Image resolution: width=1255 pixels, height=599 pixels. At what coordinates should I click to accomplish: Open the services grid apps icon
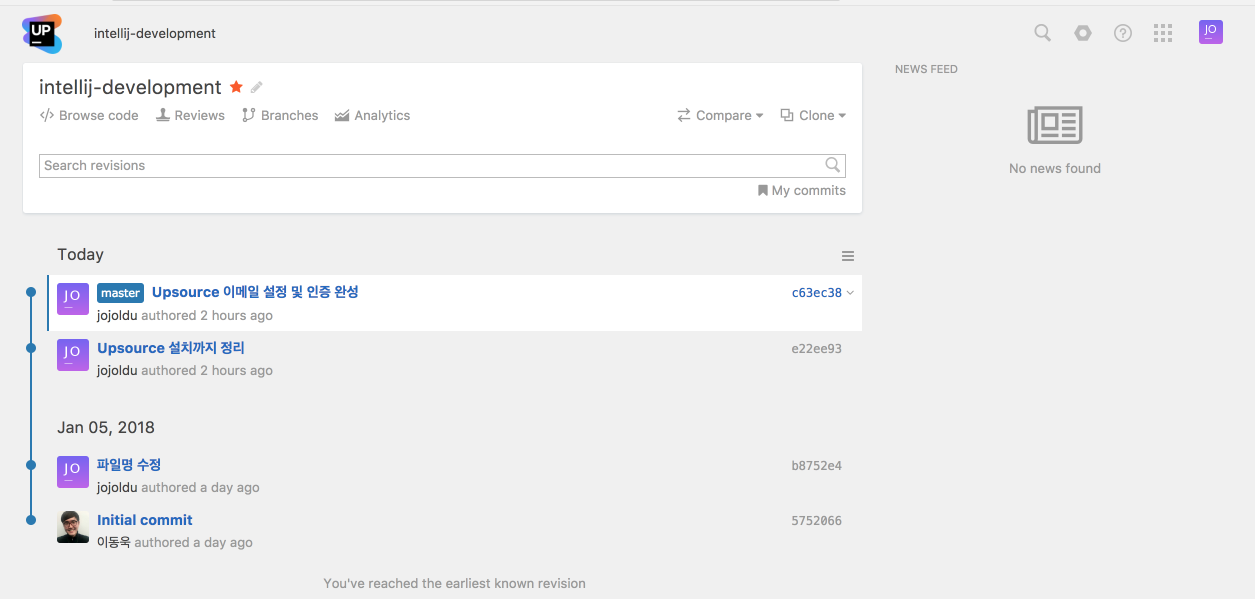pos(1162,33)
